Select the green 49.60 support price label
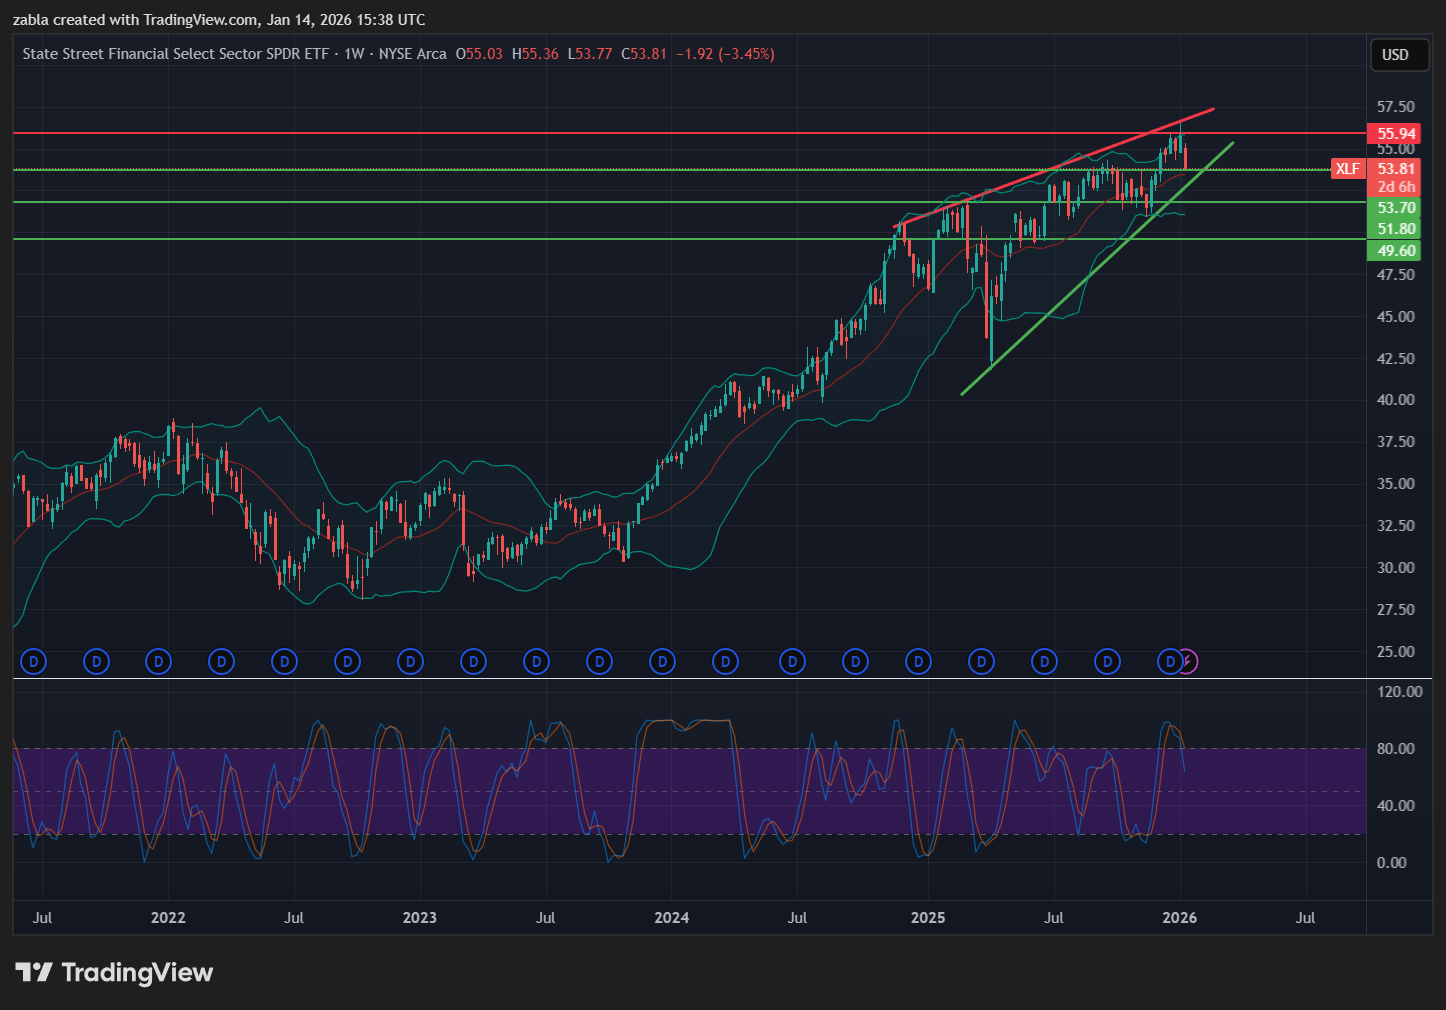Screen dimensions: 1446x1010 coord(1395,251)
